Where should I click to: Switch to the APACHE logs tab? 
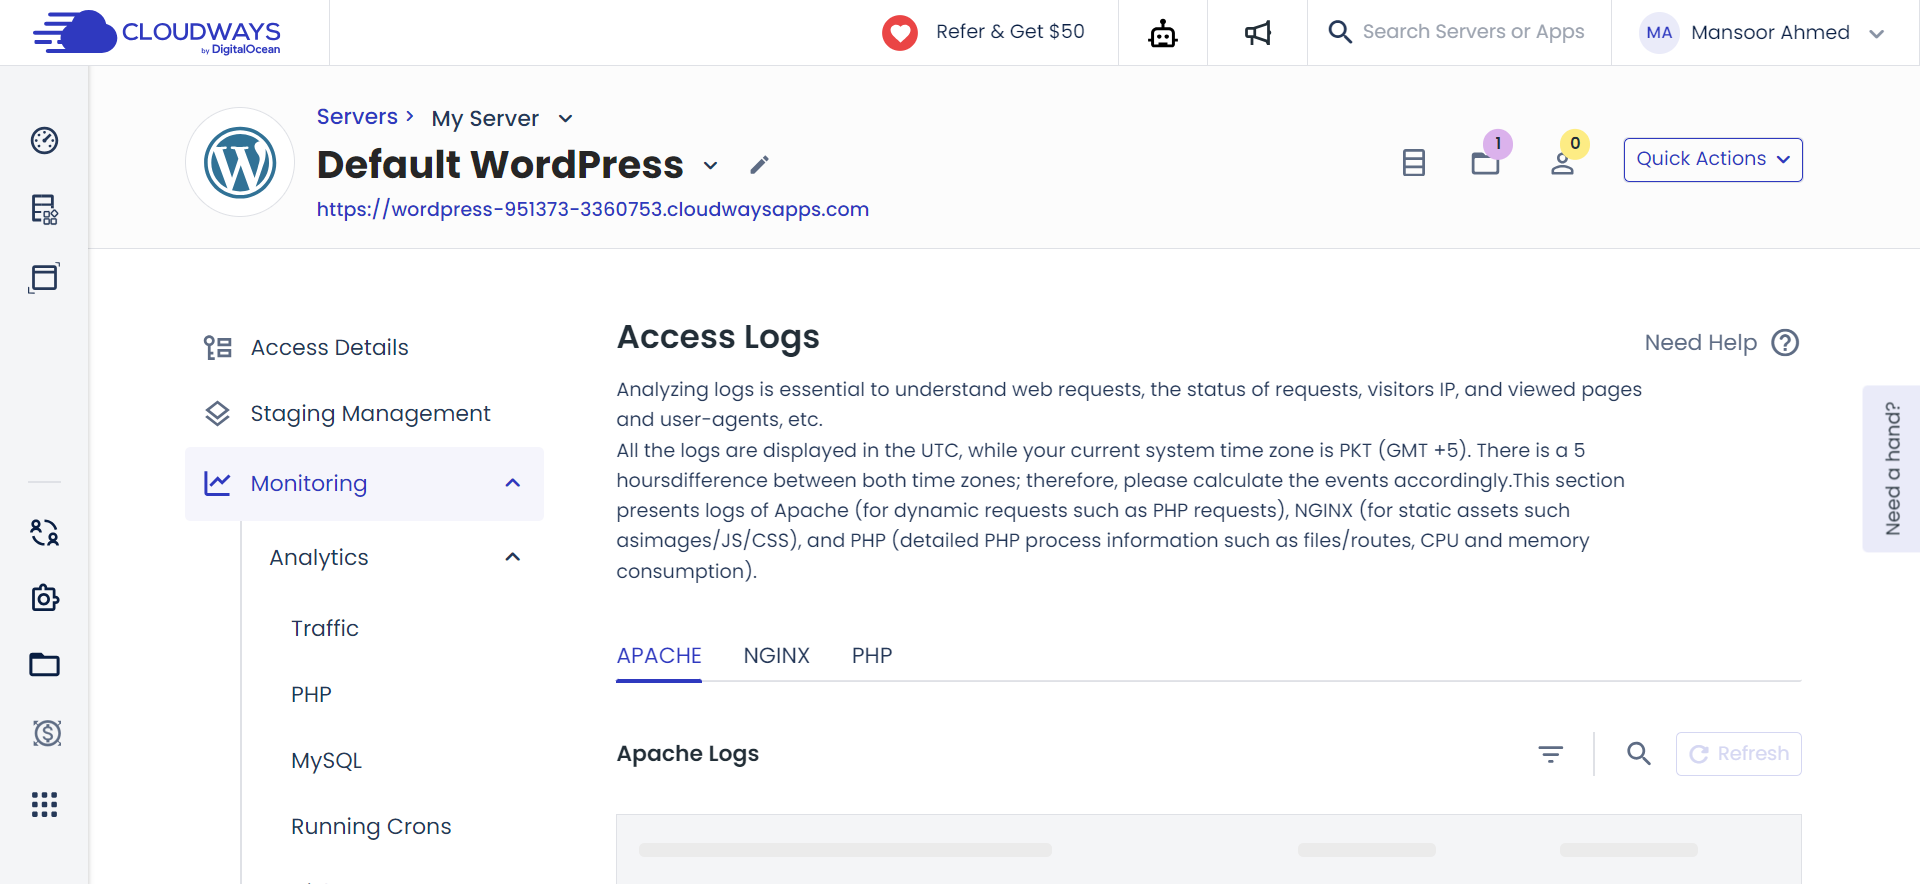(x=659, y=656)
